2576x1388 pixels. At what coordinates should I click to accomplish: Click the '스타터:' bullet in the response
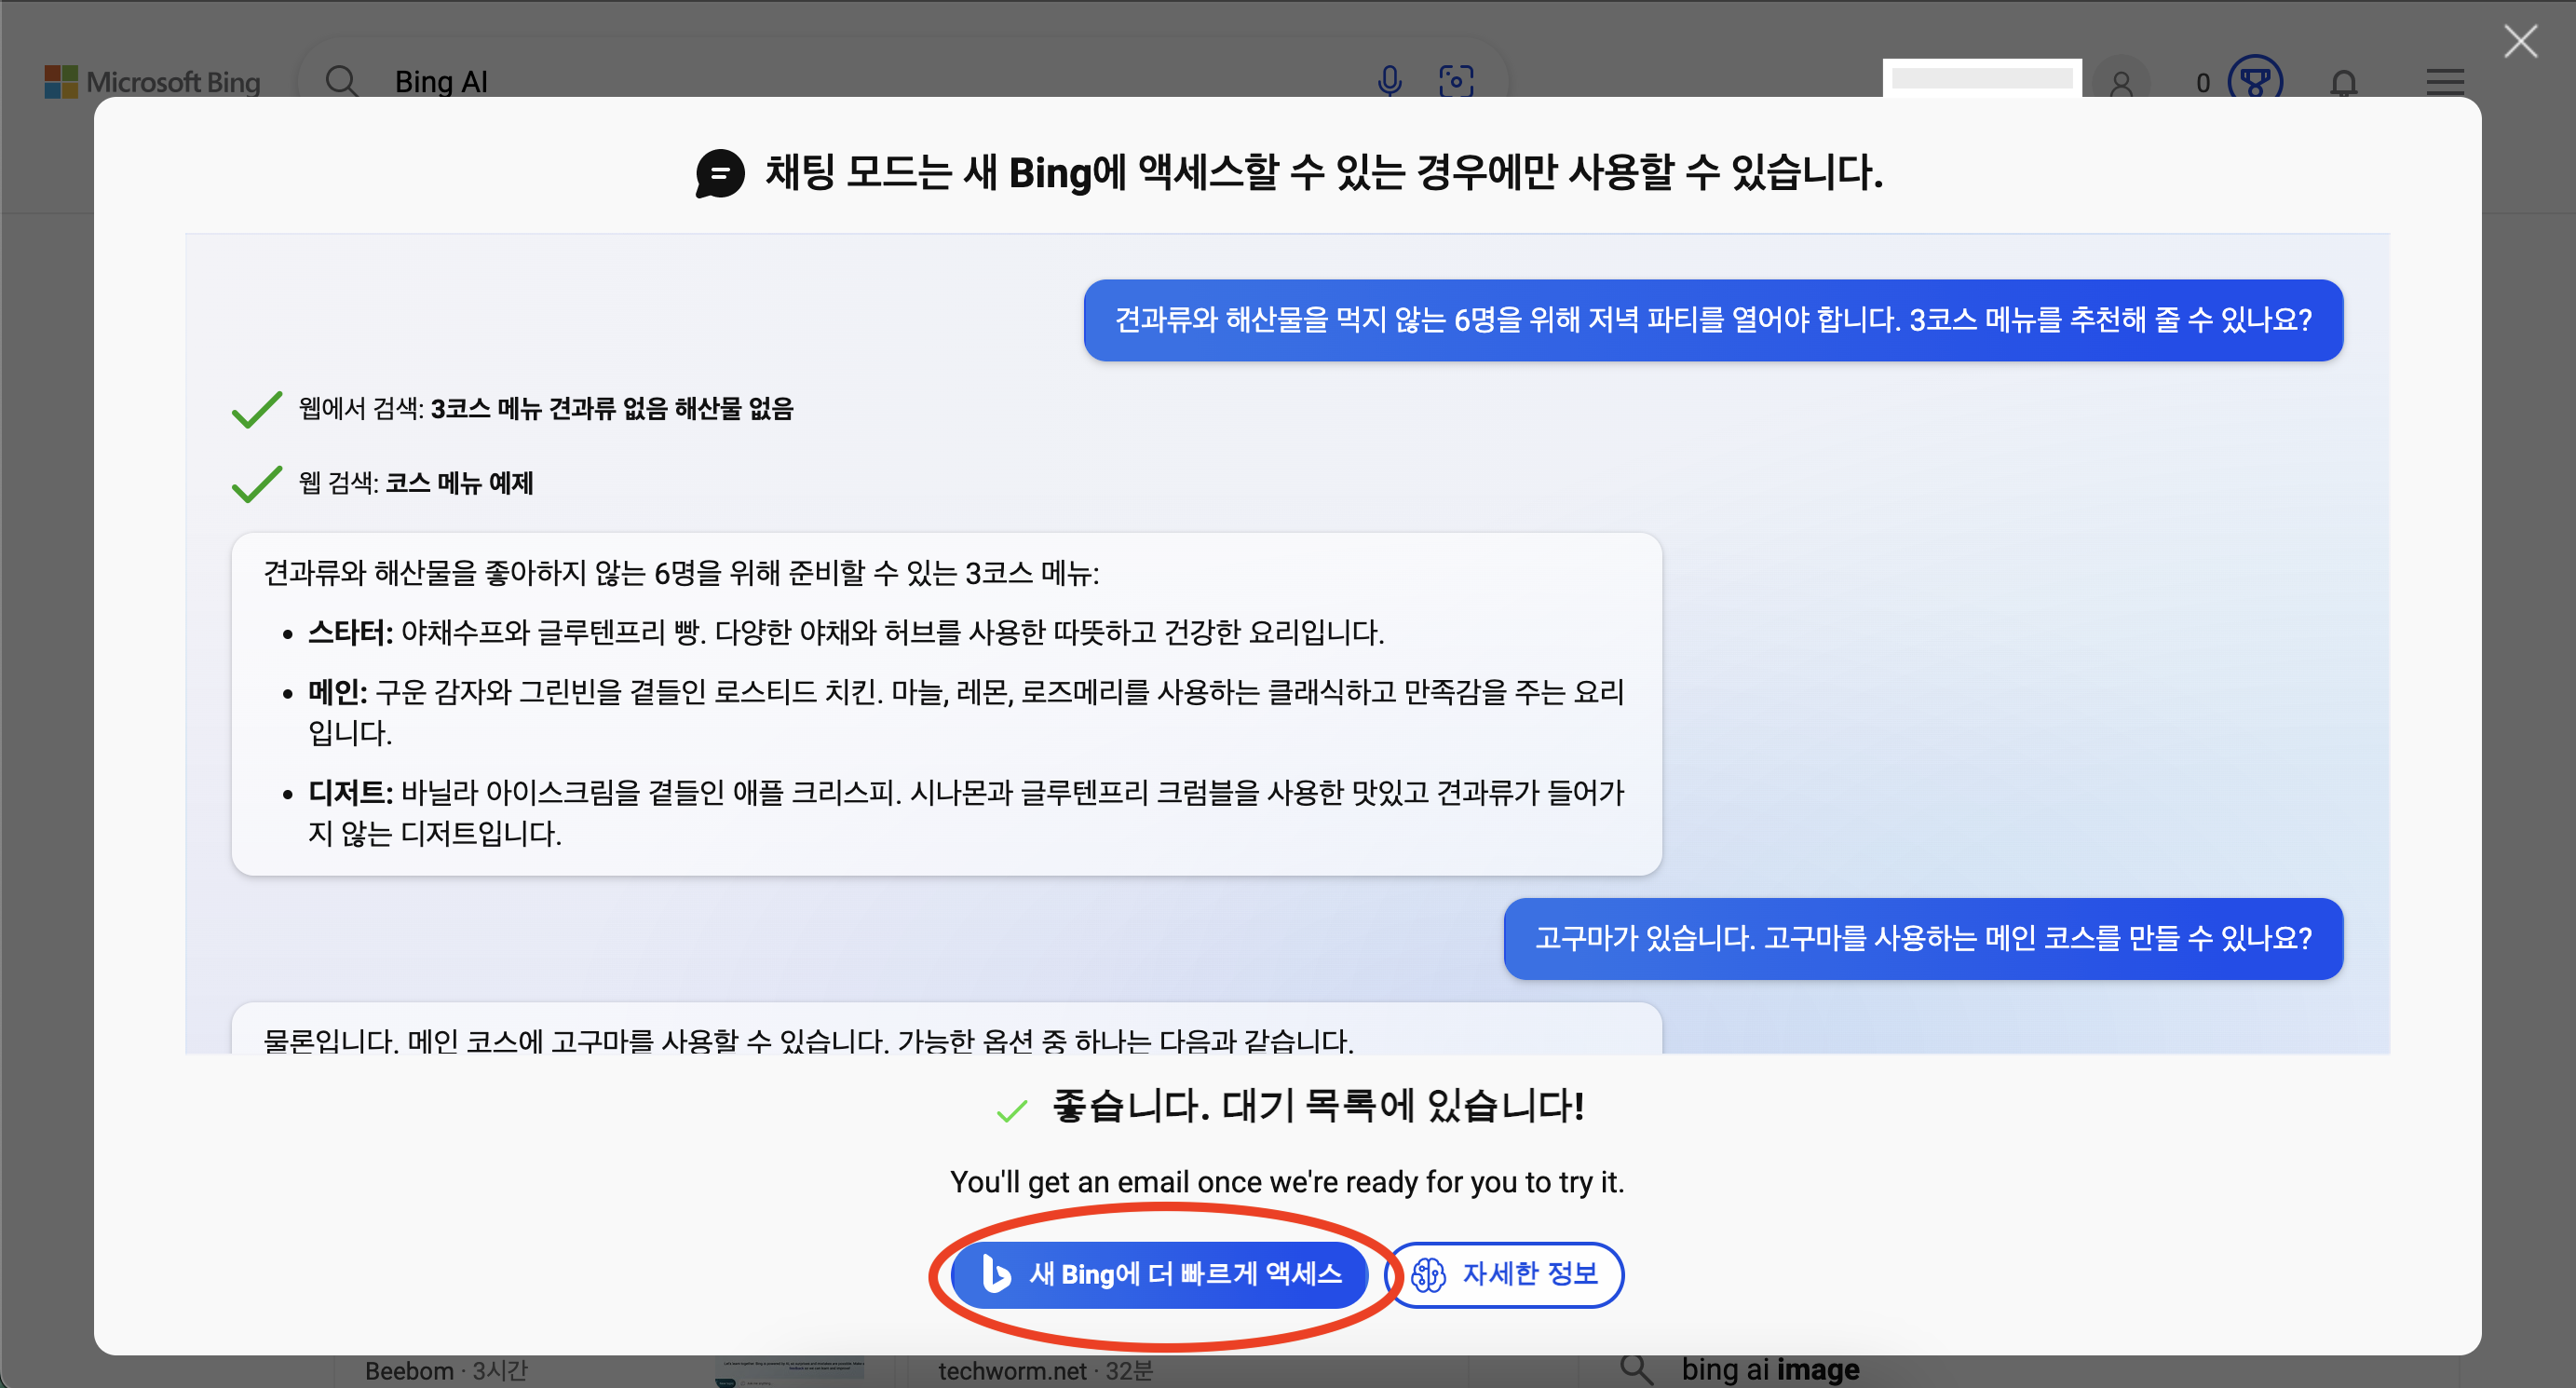(845, 632)
